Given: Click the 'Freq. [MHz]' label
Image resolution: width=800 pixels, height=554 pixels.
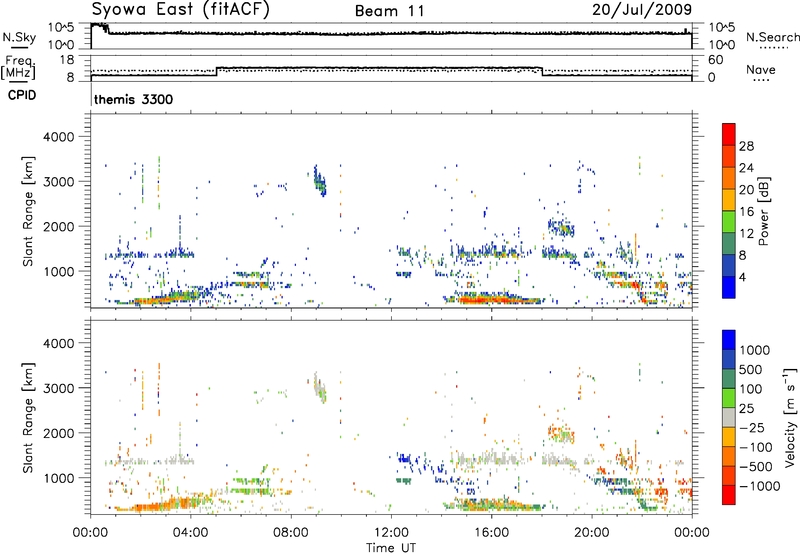Looking at the screenshot, I should point(18,67).
